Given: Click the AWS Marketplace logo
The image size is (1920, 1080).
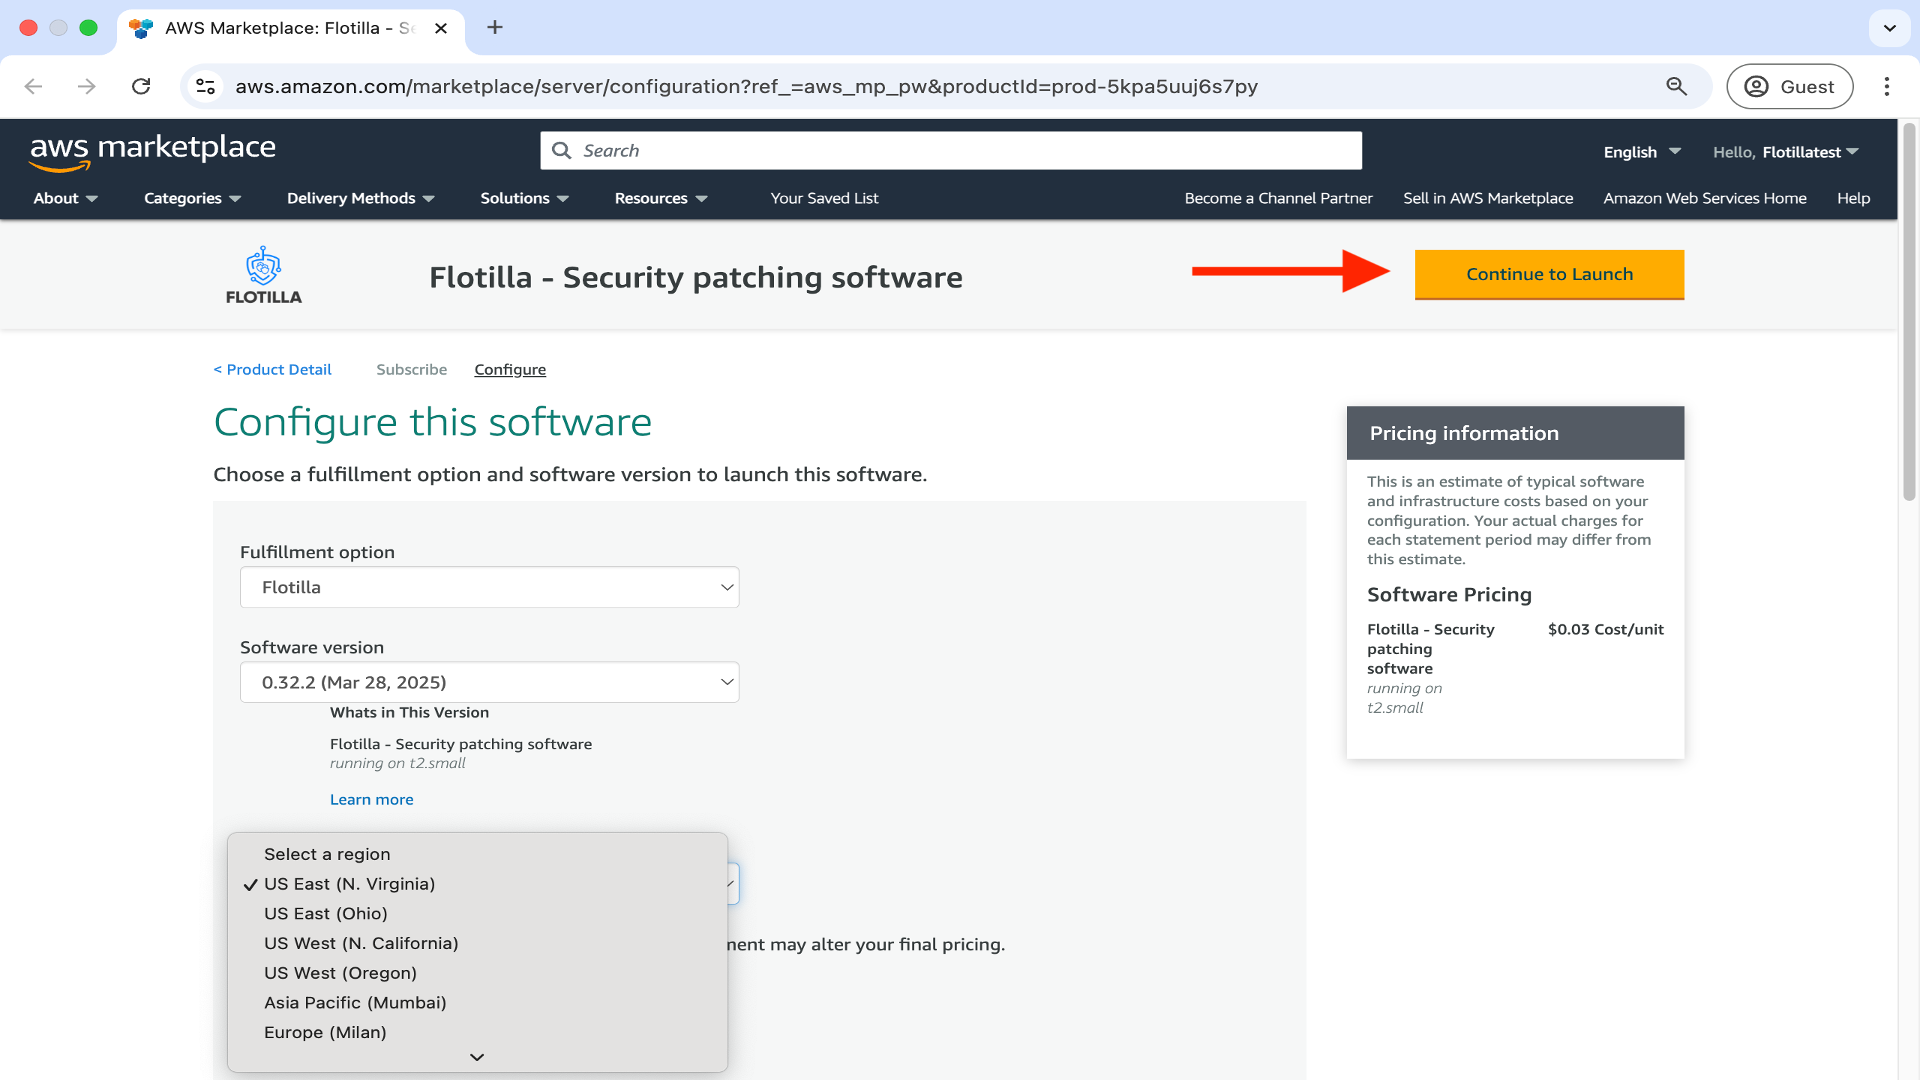Looking at the screenshot, I should (x=153, y=151).
